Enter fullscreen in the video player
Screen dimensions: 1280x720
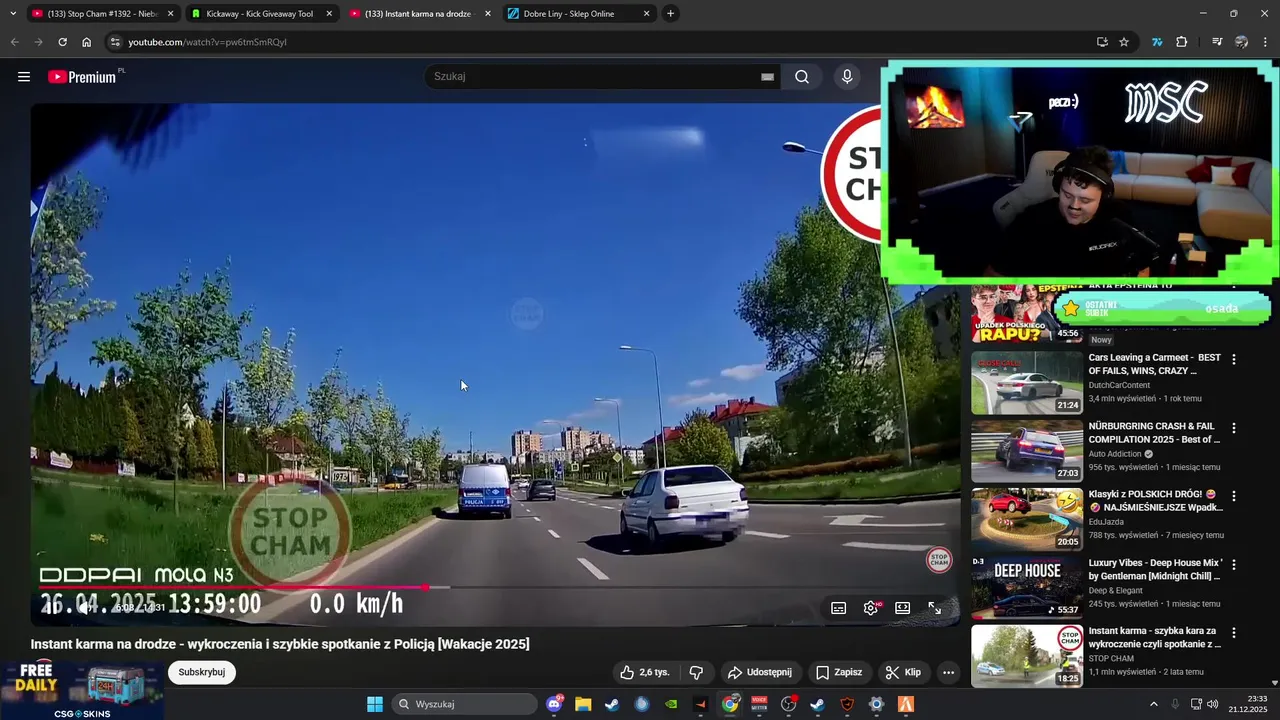pyautogui.click(x=934, y=608)
